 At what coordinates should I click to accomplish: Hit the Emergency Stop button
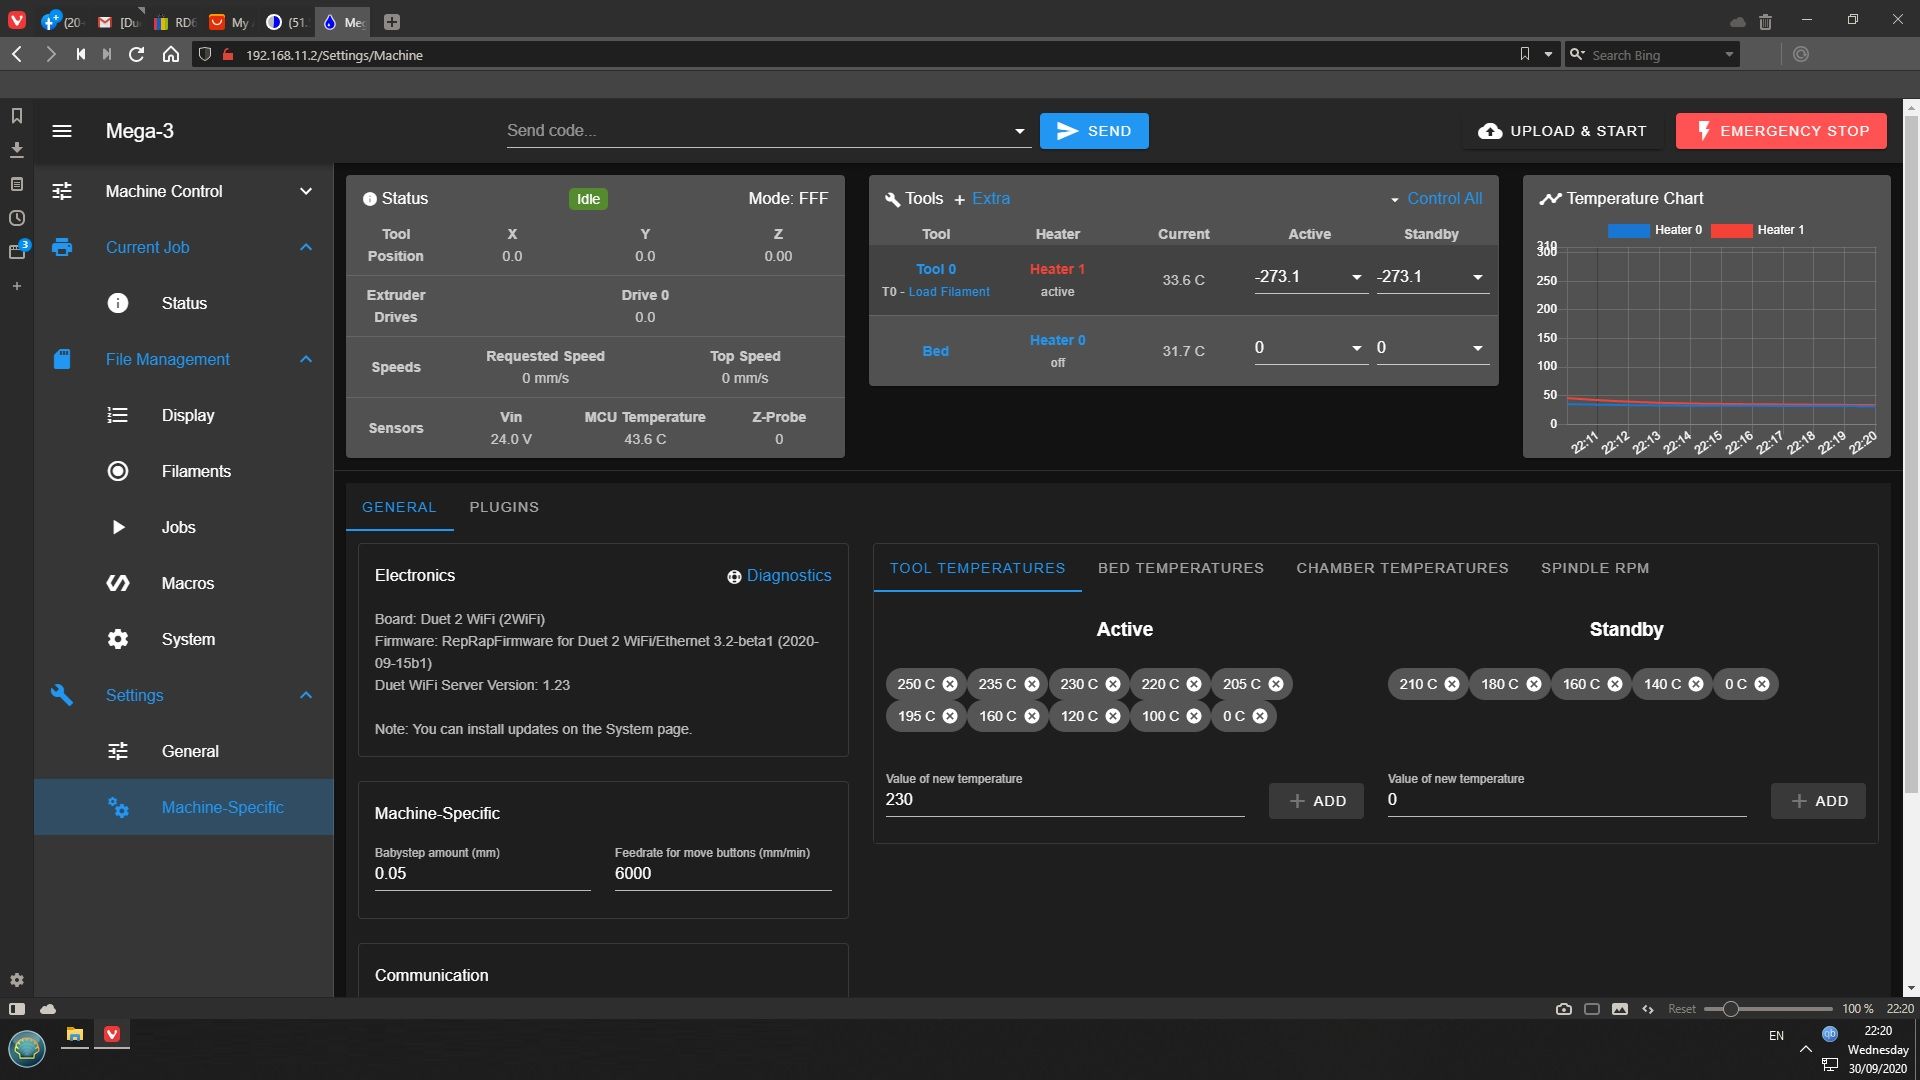coord(1781,131)
